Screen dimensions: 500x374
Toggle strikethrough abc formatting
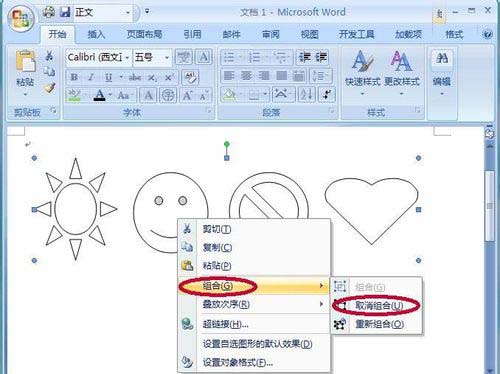135,77
